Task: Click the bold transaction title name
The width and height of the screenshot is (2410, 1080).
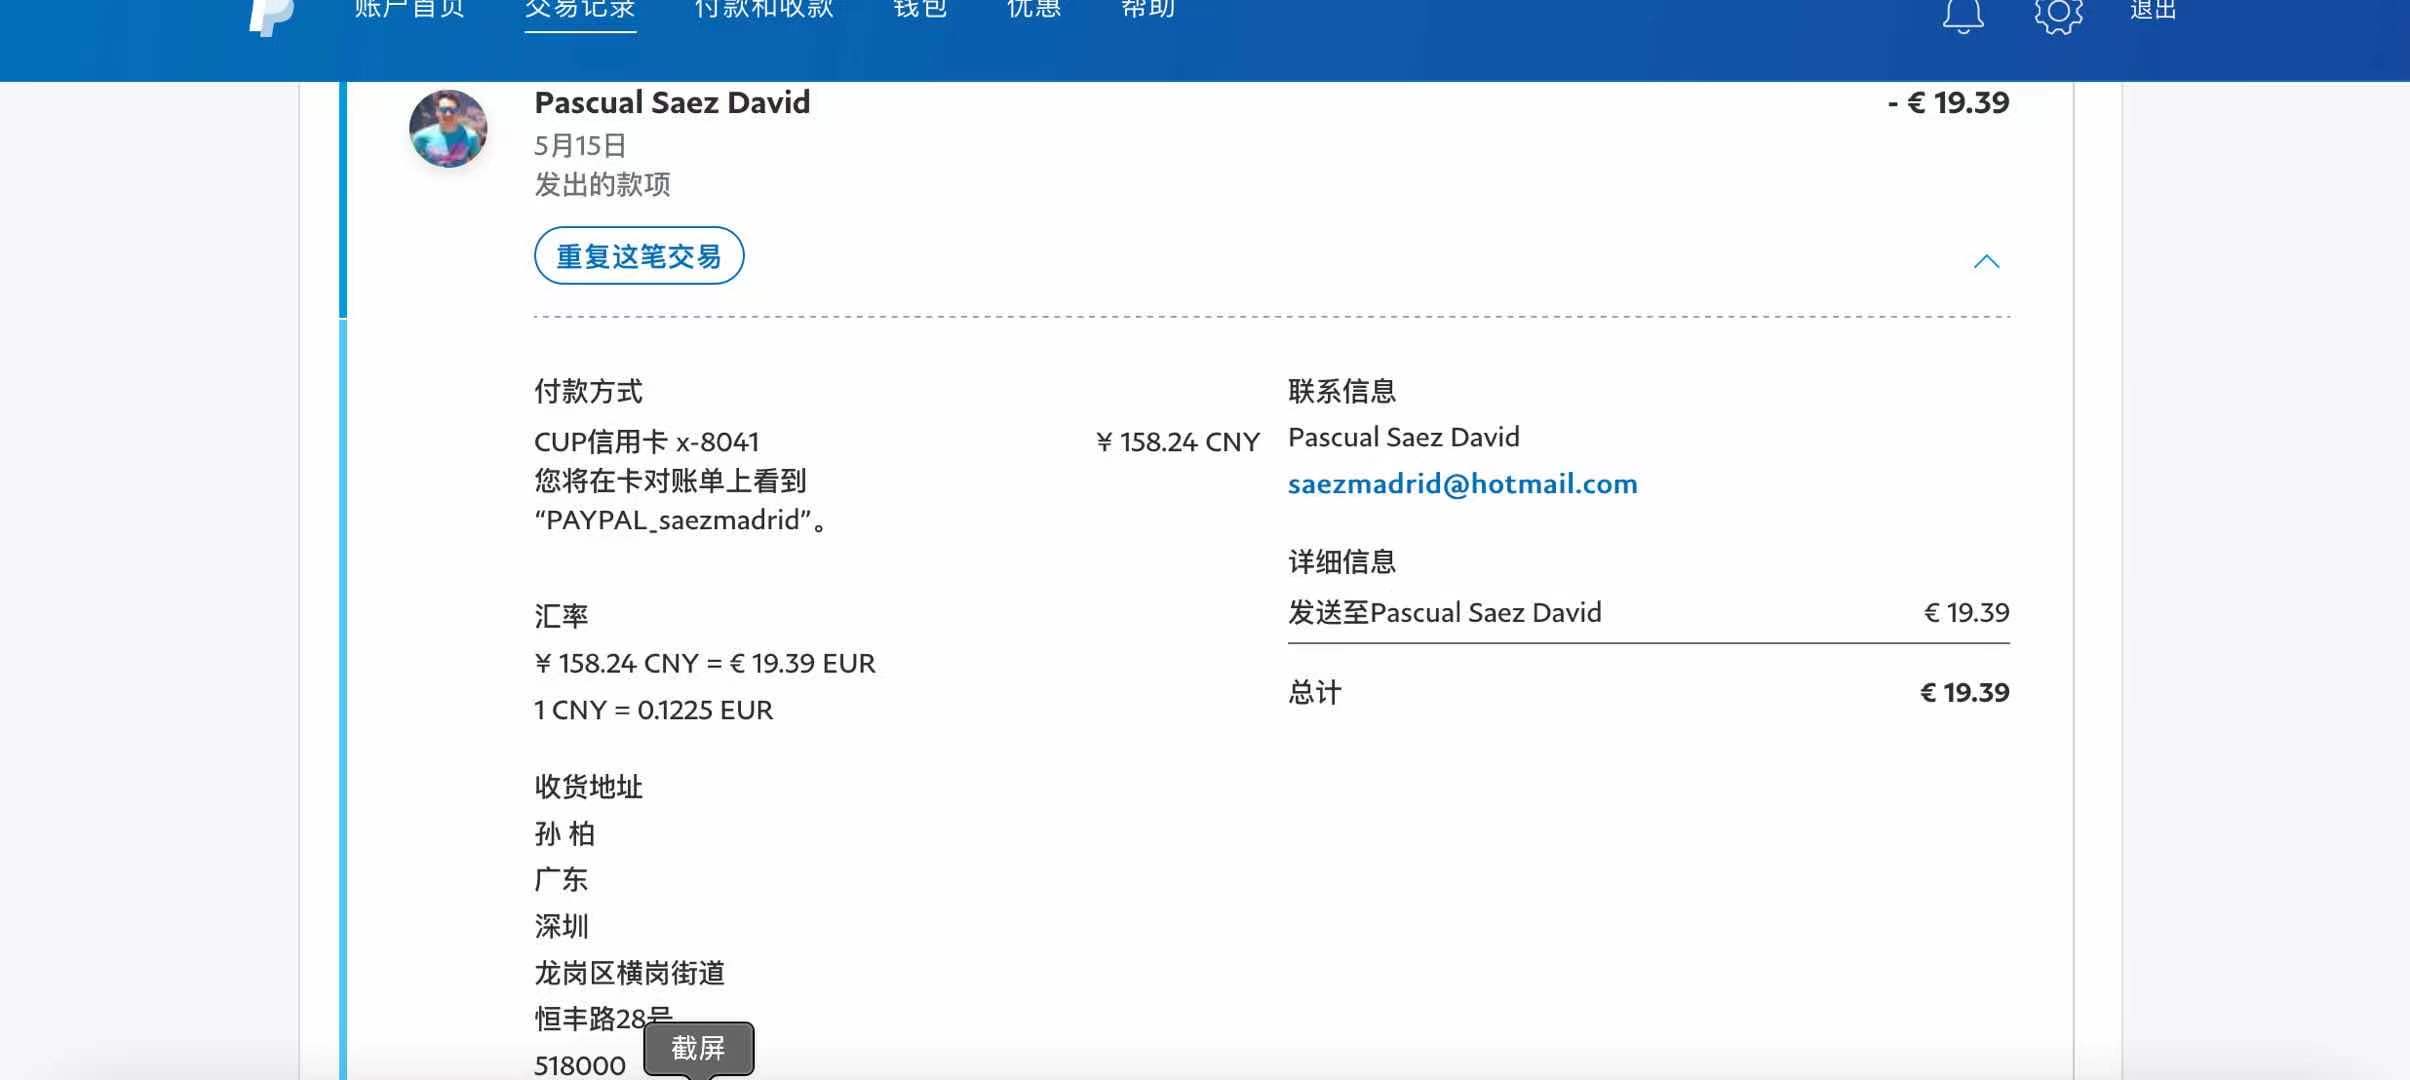Action: click(x=672, y=102)
